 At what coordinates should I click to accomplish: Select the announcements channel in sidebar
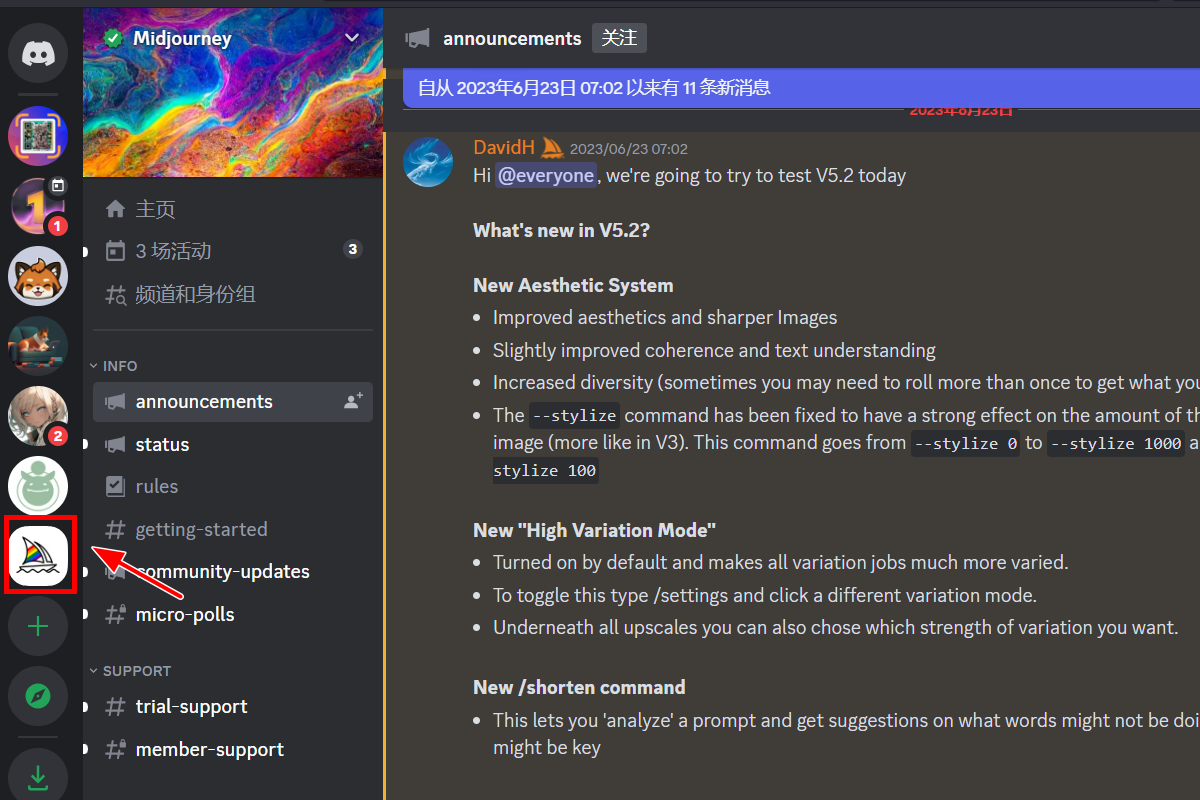click(x=233, y=401)
